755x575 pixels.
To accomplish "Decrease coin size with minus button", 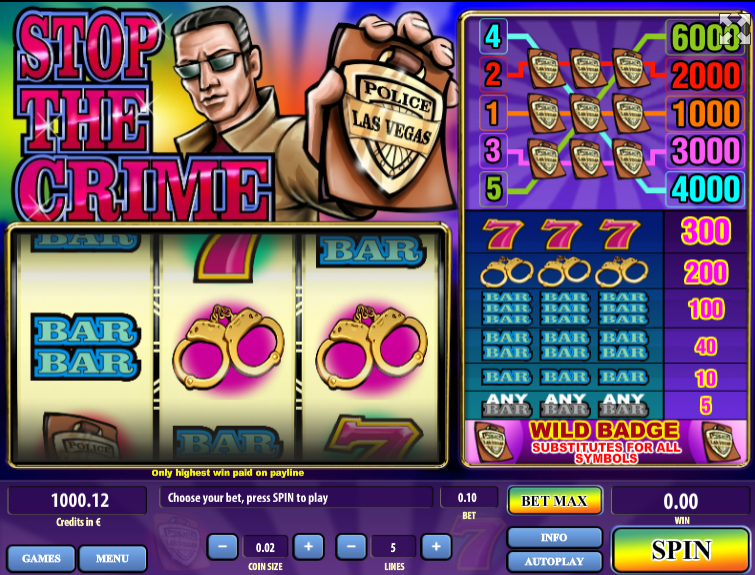I will tap(222, 547).
